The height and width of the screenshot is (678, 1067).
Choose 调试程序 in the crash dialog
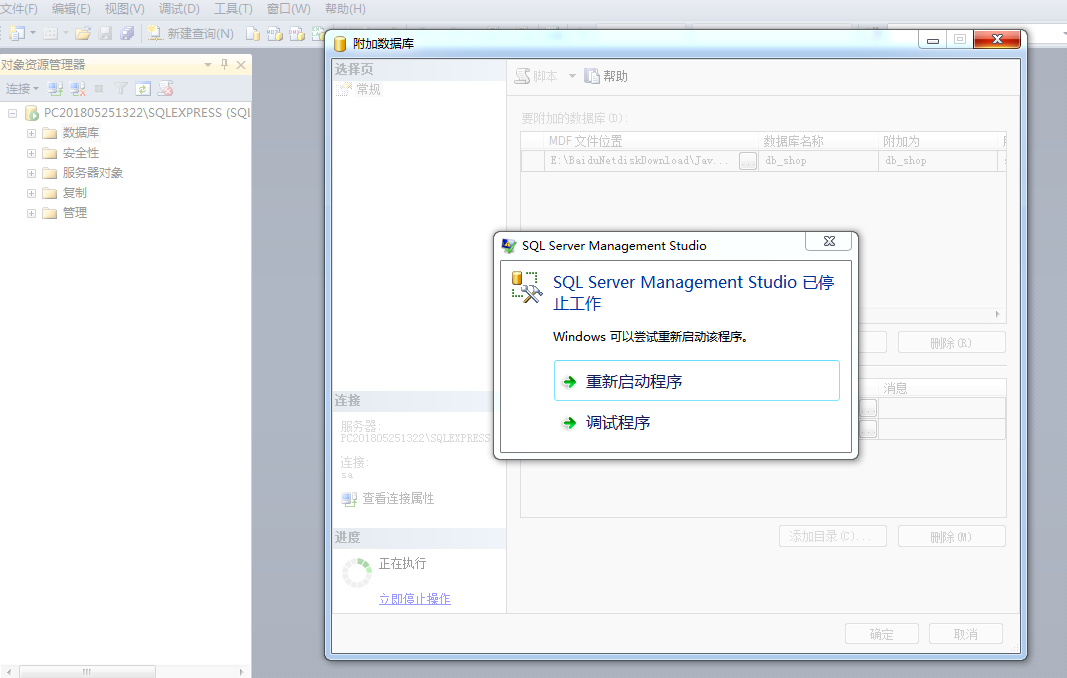click(x=696, y=423)
